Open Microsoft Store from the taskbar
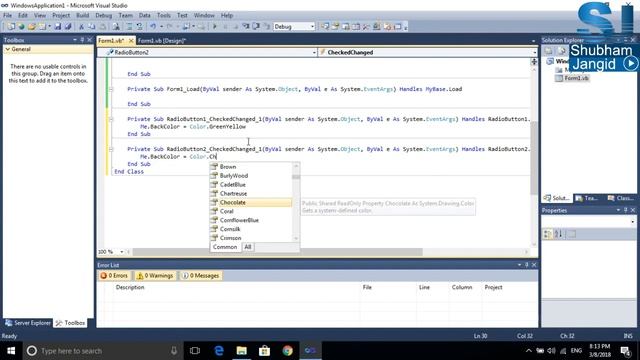 pos(264,351)
